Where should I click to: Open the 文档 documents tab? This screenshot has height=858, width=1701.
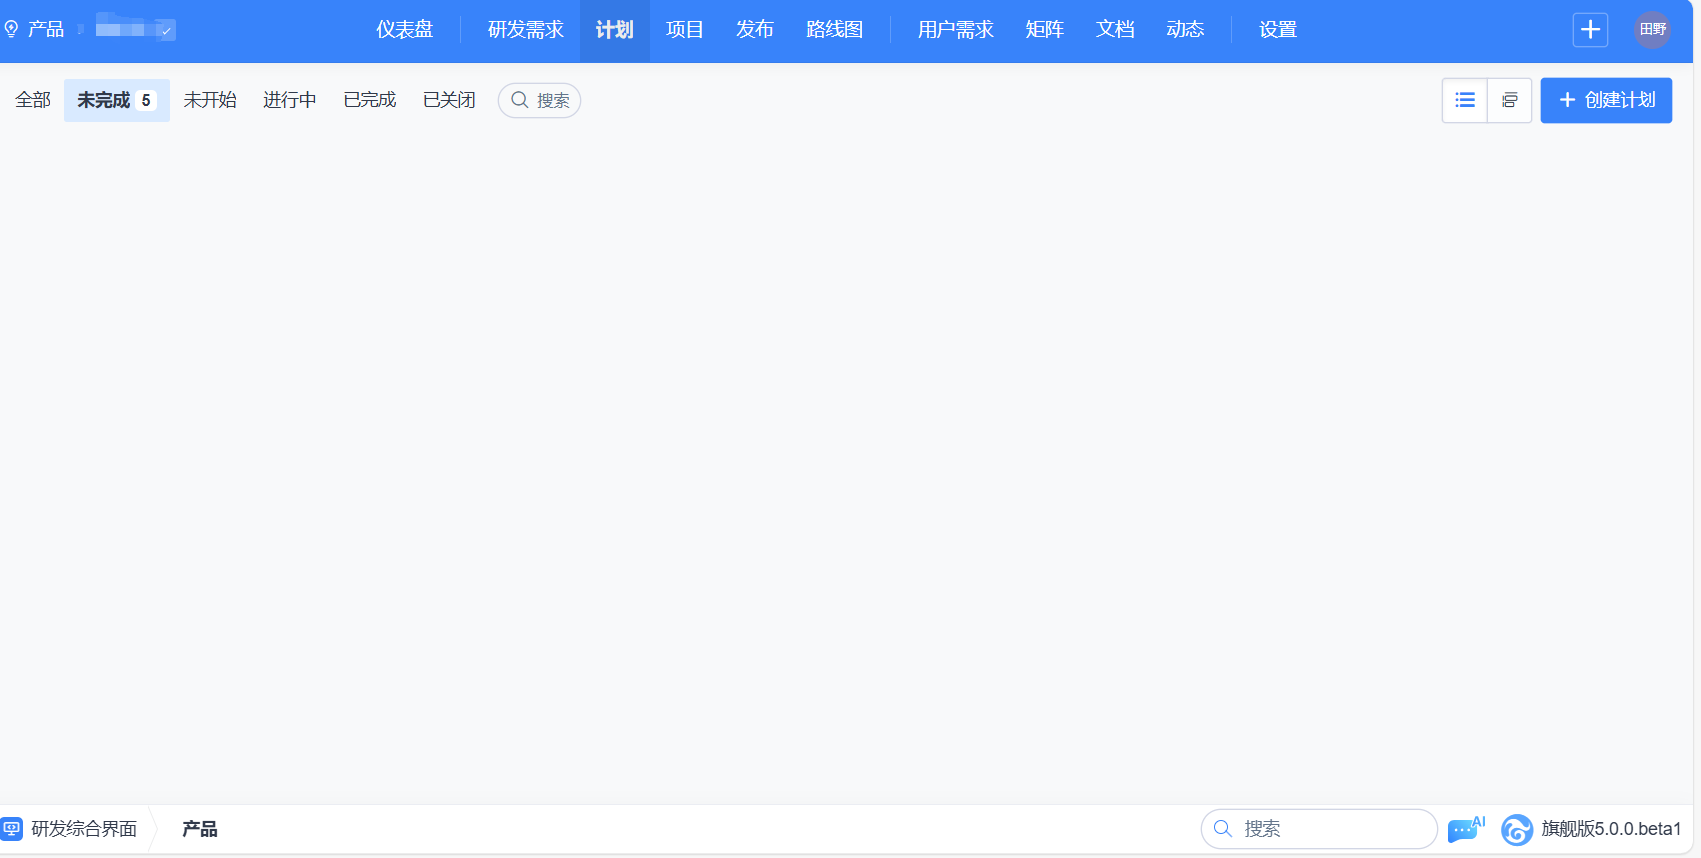click(x=1115, y=30)
